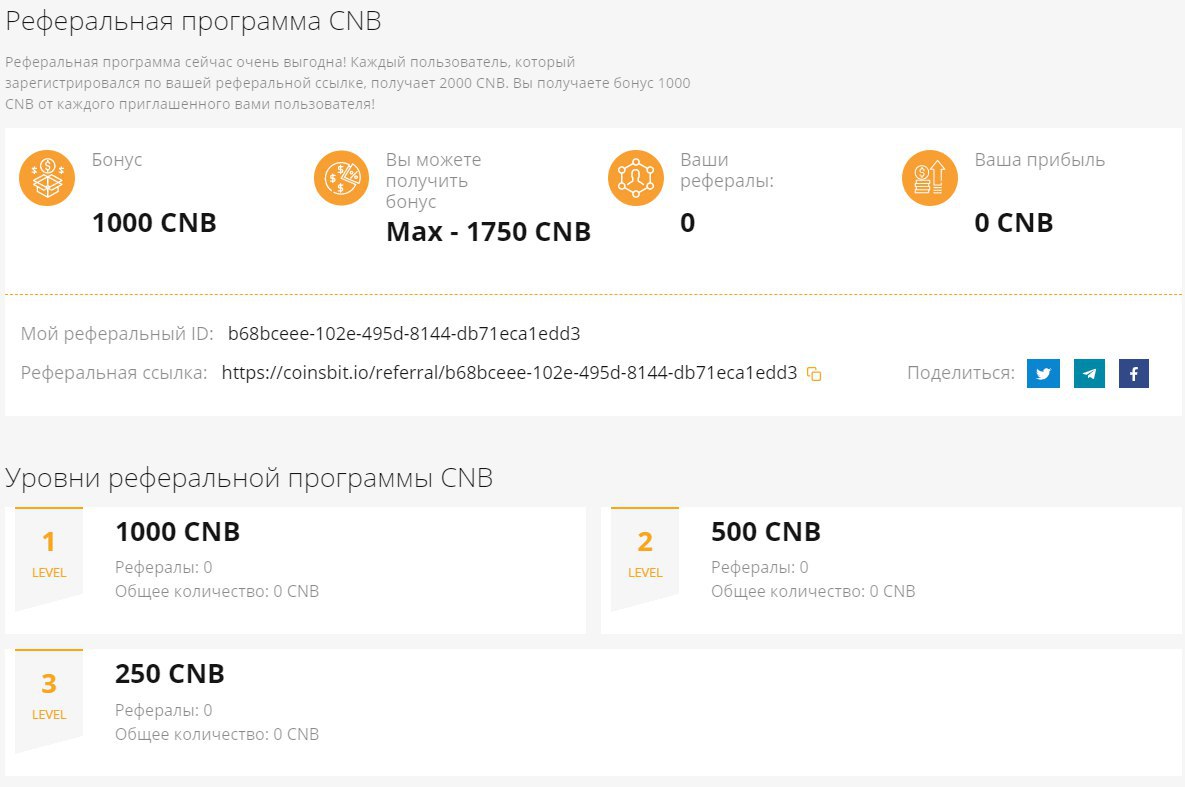Viewport: 1185px width, 787px height.
Task: Copy the referral link with copy icon
Action: tap(814, 374)
